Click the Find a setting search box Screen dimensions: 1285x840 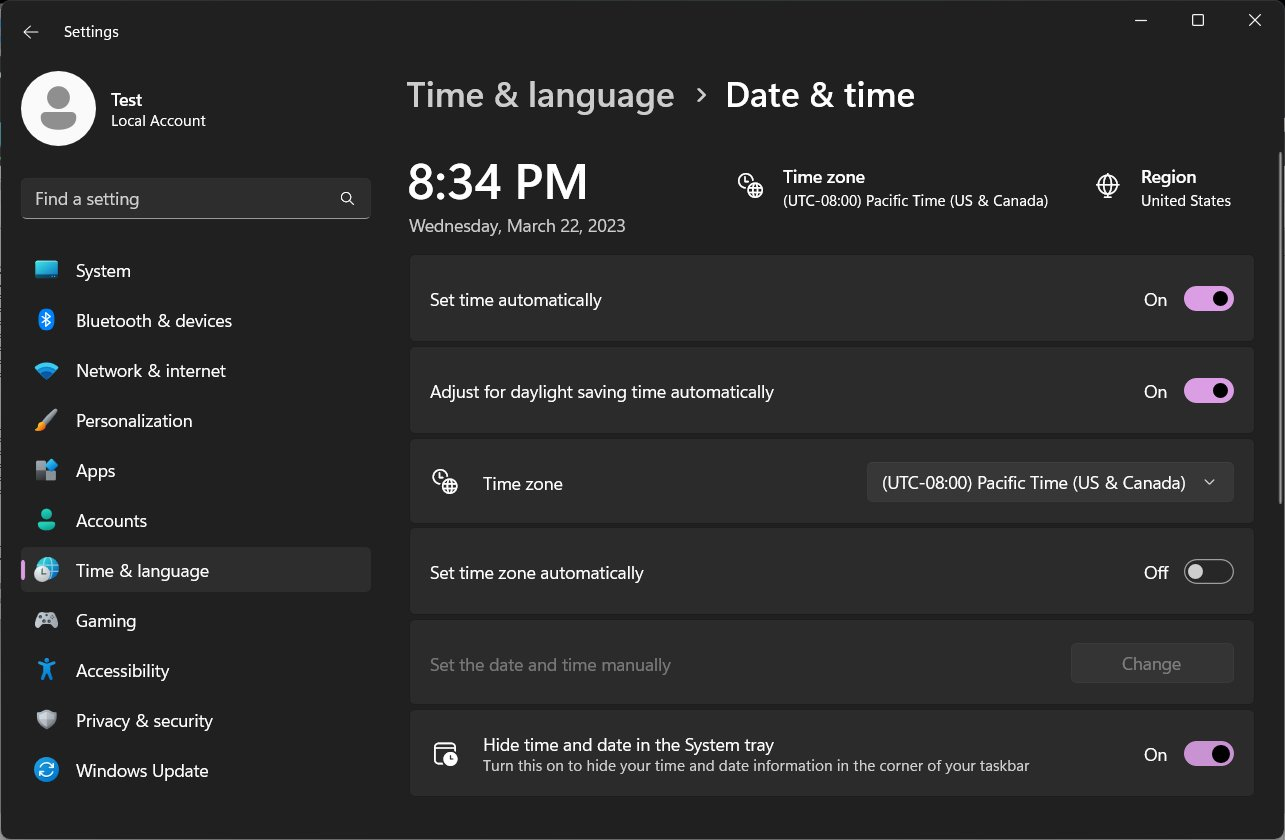[185, 199]
